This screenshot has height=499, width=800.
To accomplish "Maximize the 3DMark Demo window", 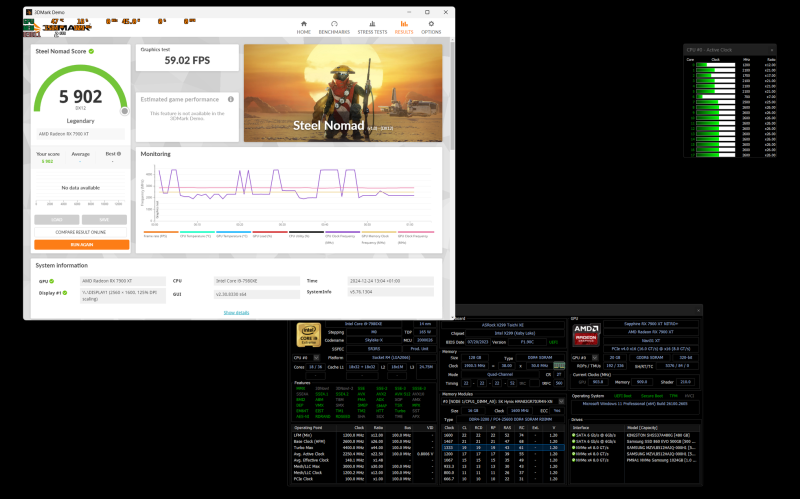I will (x=427, y=12).
